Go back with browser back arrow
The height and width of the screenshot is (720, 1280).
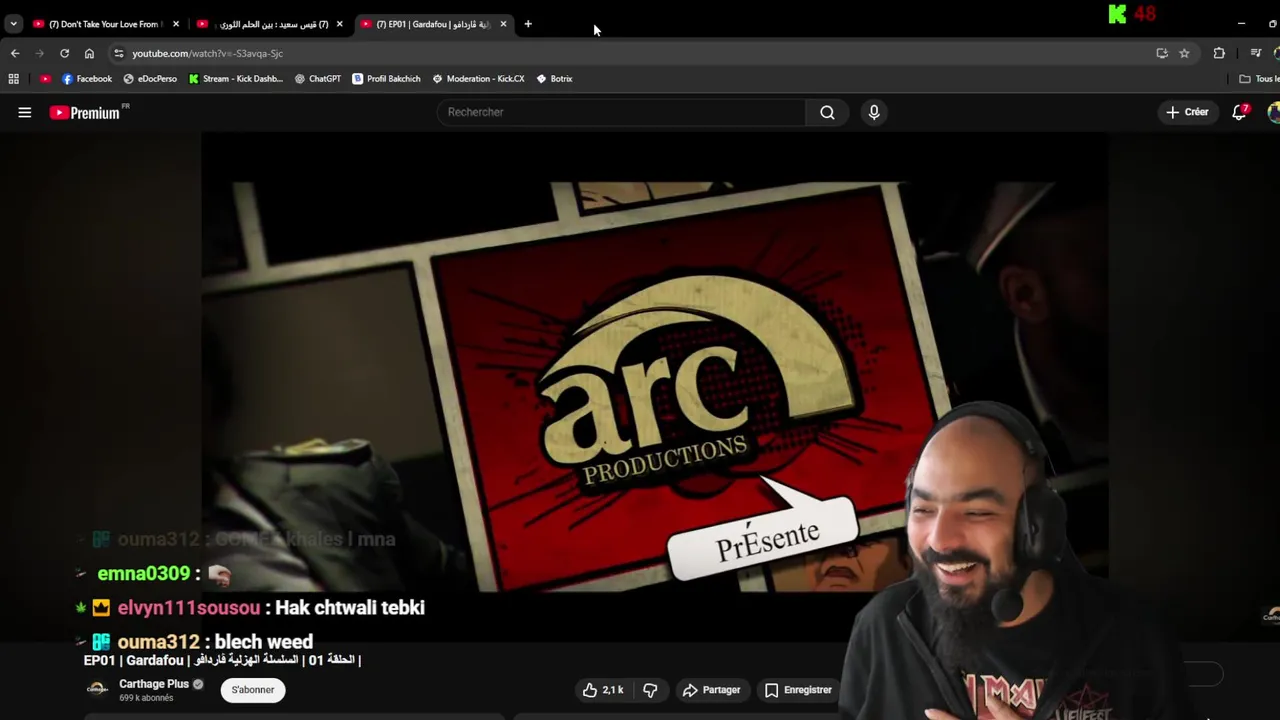tap(15, 53)
